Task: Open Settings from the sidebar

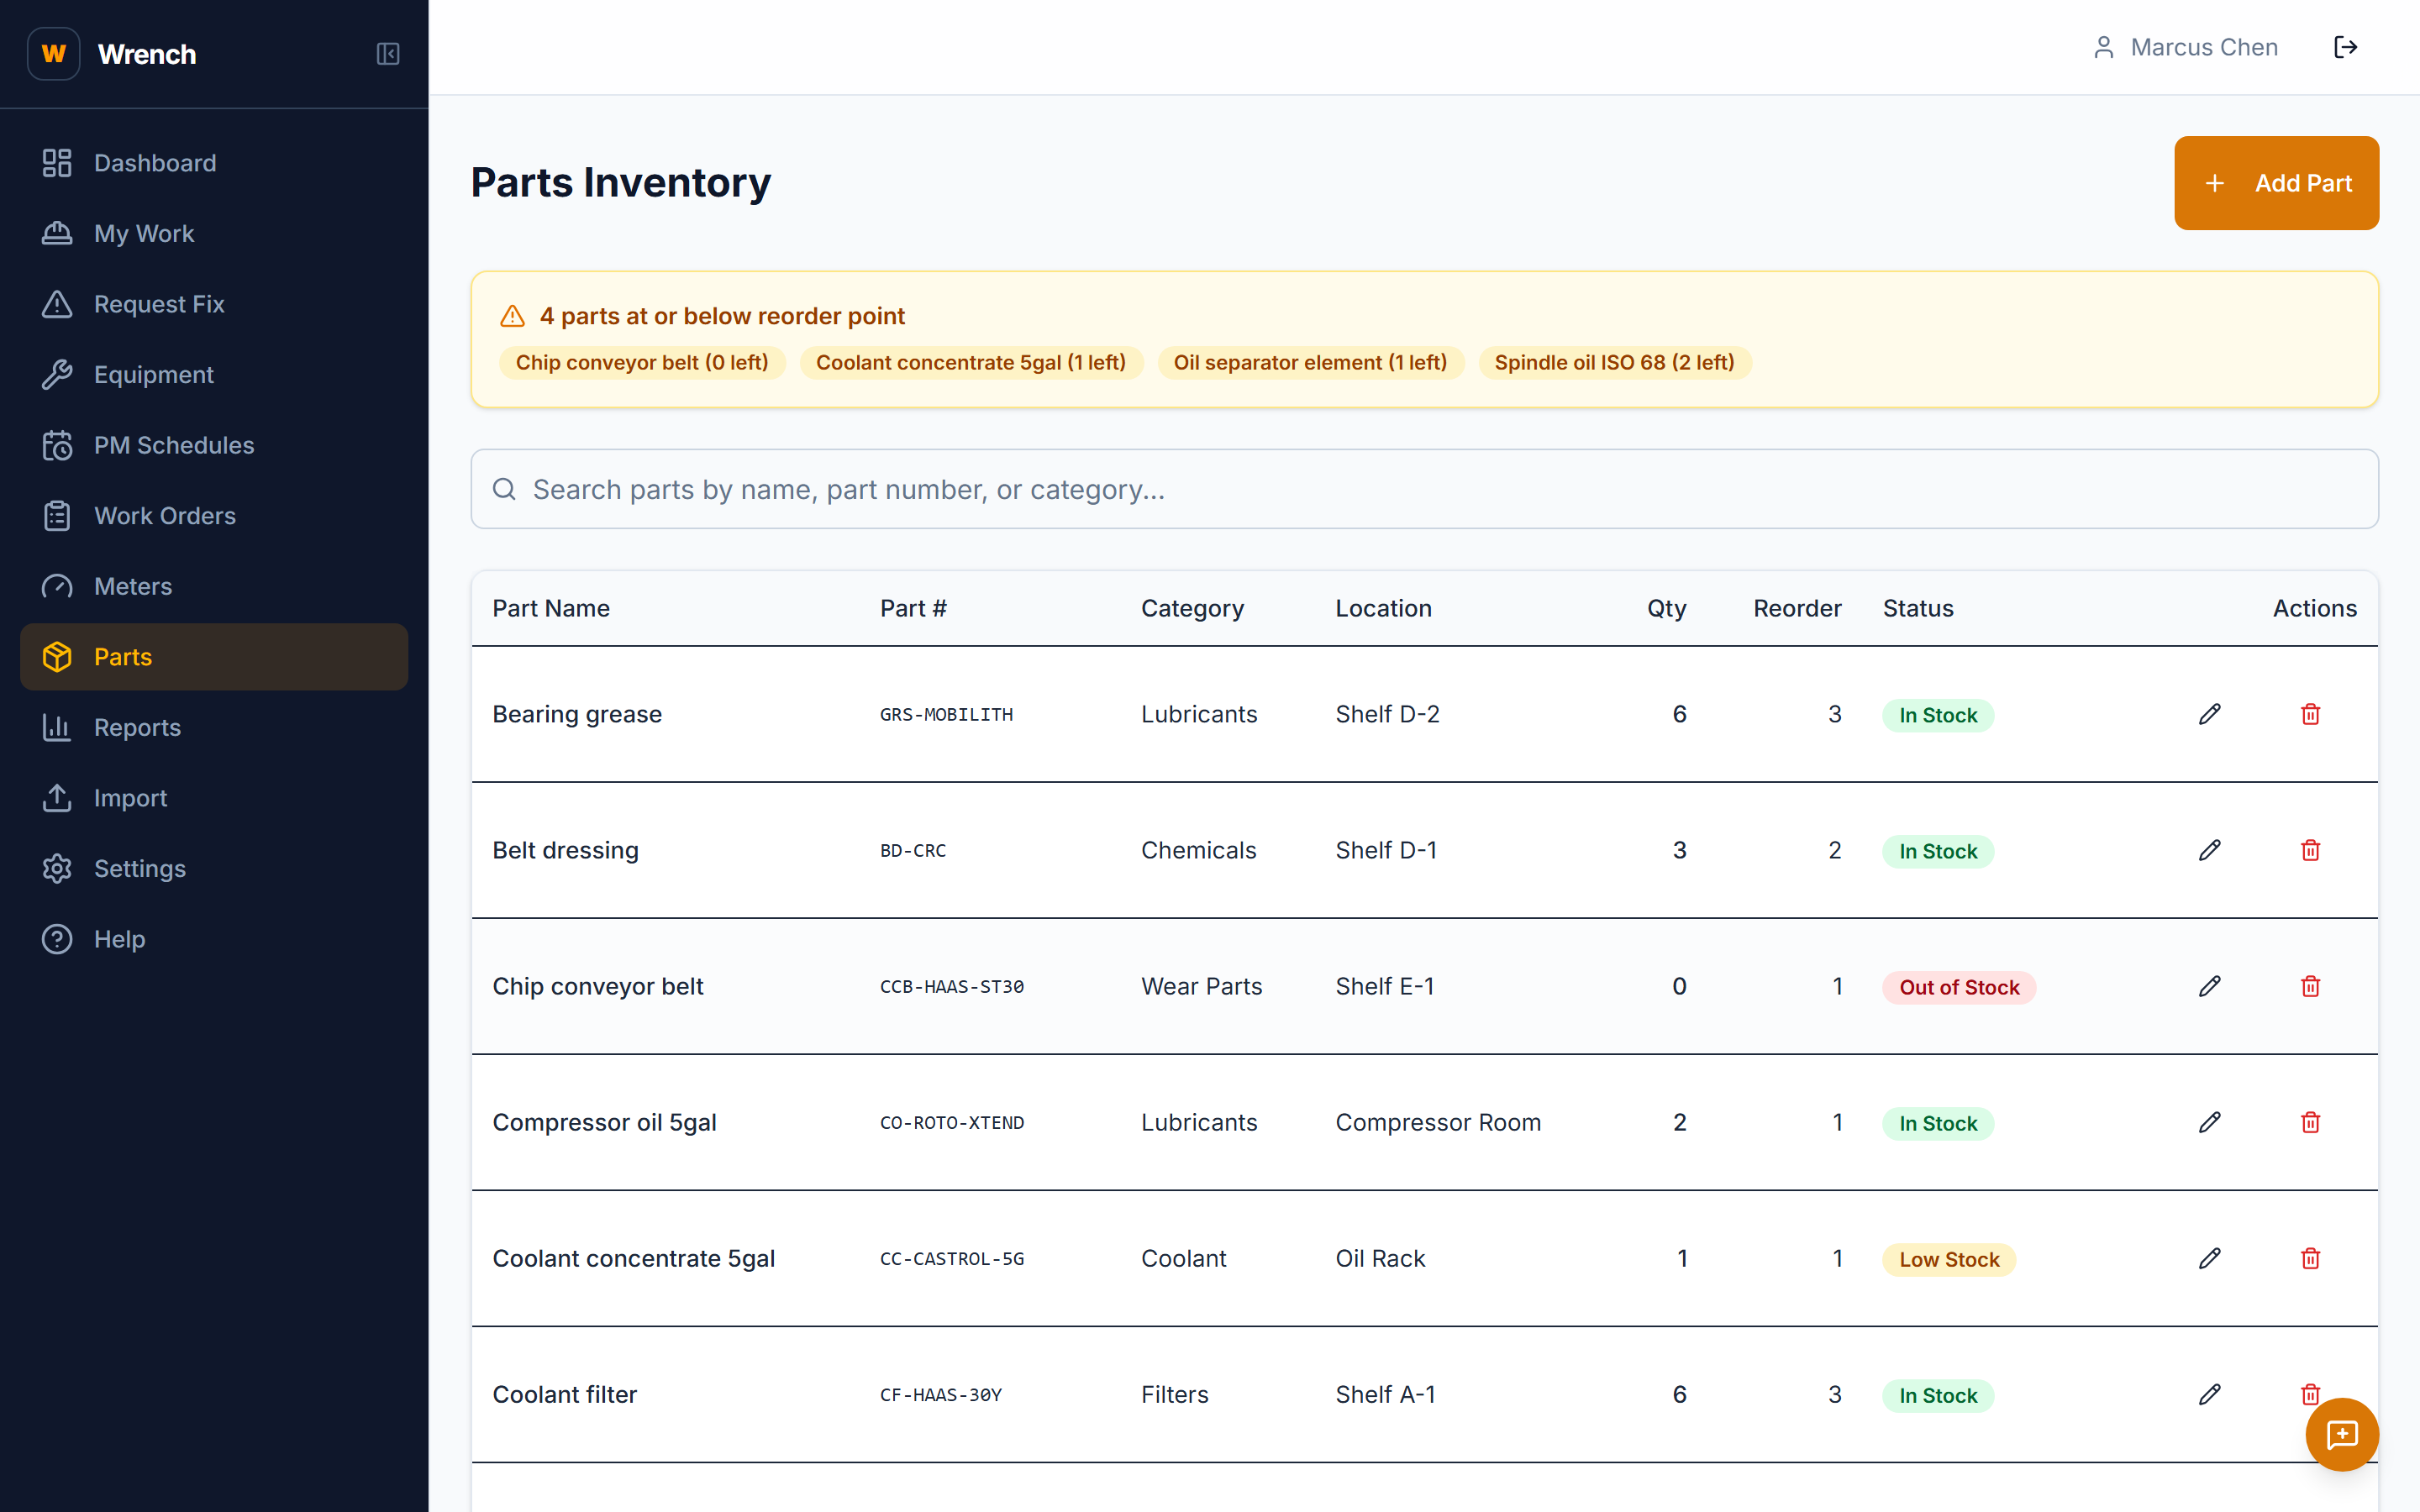Action: tap(140, 868)
